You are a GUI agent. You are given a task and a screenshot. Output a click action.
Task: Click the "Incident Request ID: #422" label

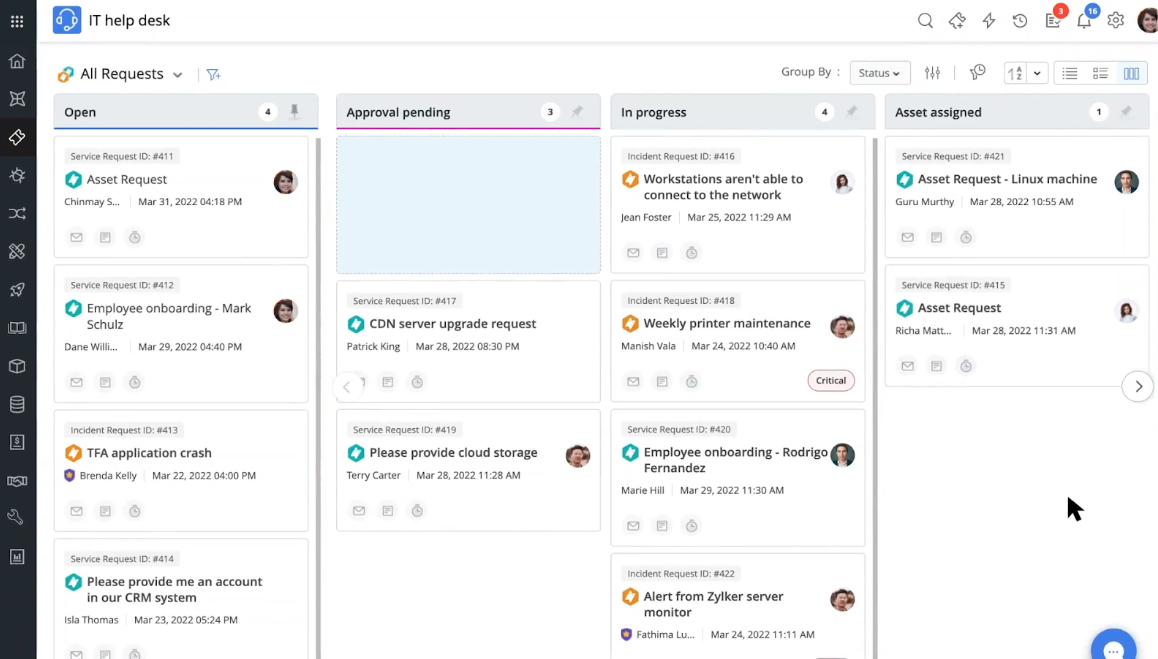point(681,573)
